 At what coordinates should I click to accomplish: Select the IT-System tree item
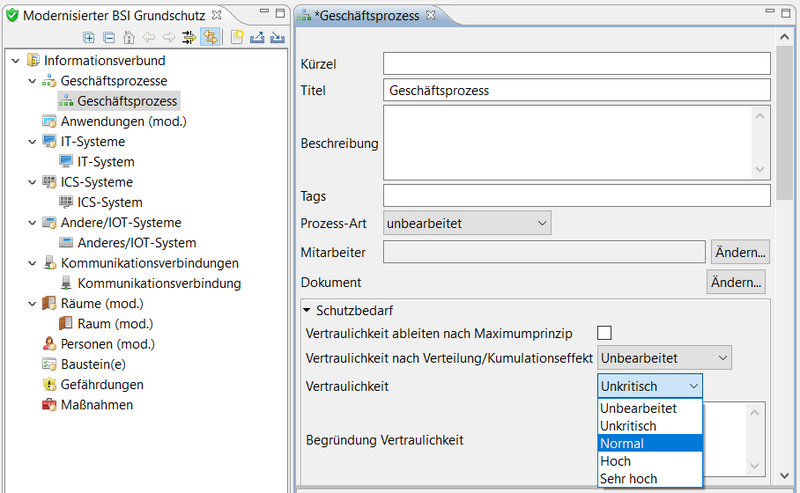tap(106, 162)
